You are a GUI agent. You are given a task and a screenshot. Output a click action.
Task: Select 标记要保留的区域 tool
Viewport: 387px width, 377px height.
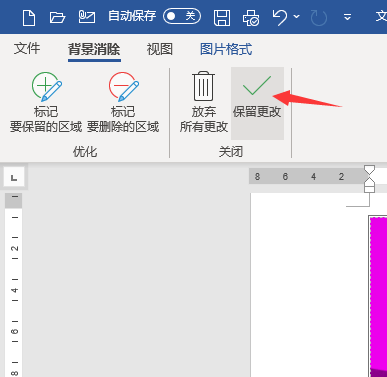[46, 103]
